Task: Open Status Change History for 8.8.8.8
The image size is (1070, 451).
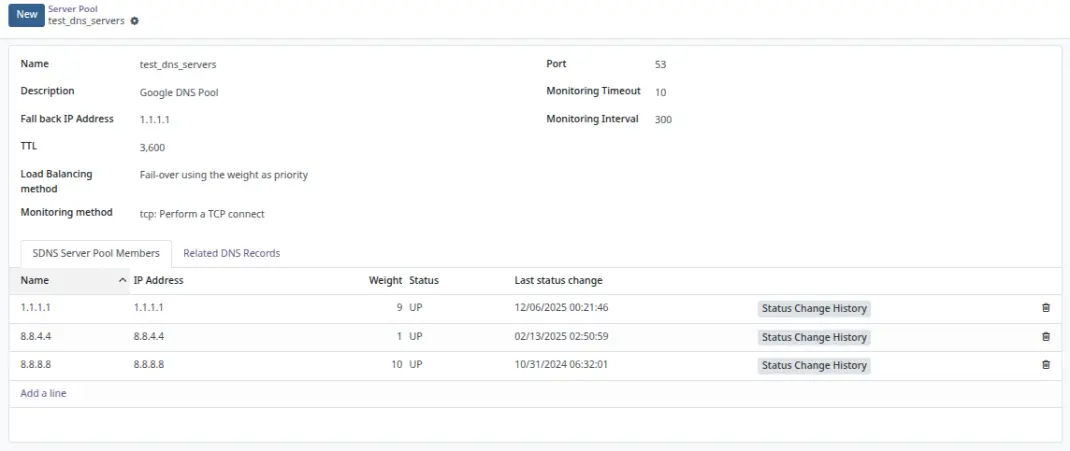Action: pyautogui.click(x=814, y=366)
